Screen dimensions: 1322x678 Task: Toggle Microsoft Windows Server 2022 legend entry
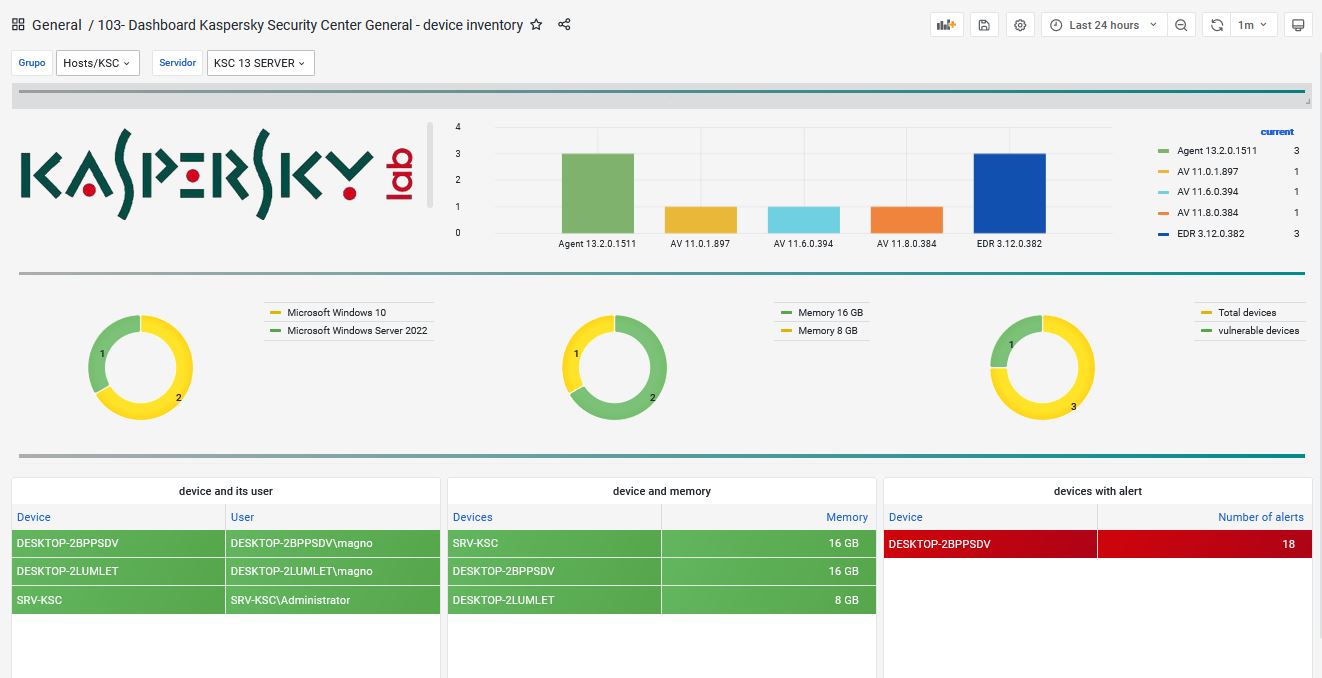357,331
